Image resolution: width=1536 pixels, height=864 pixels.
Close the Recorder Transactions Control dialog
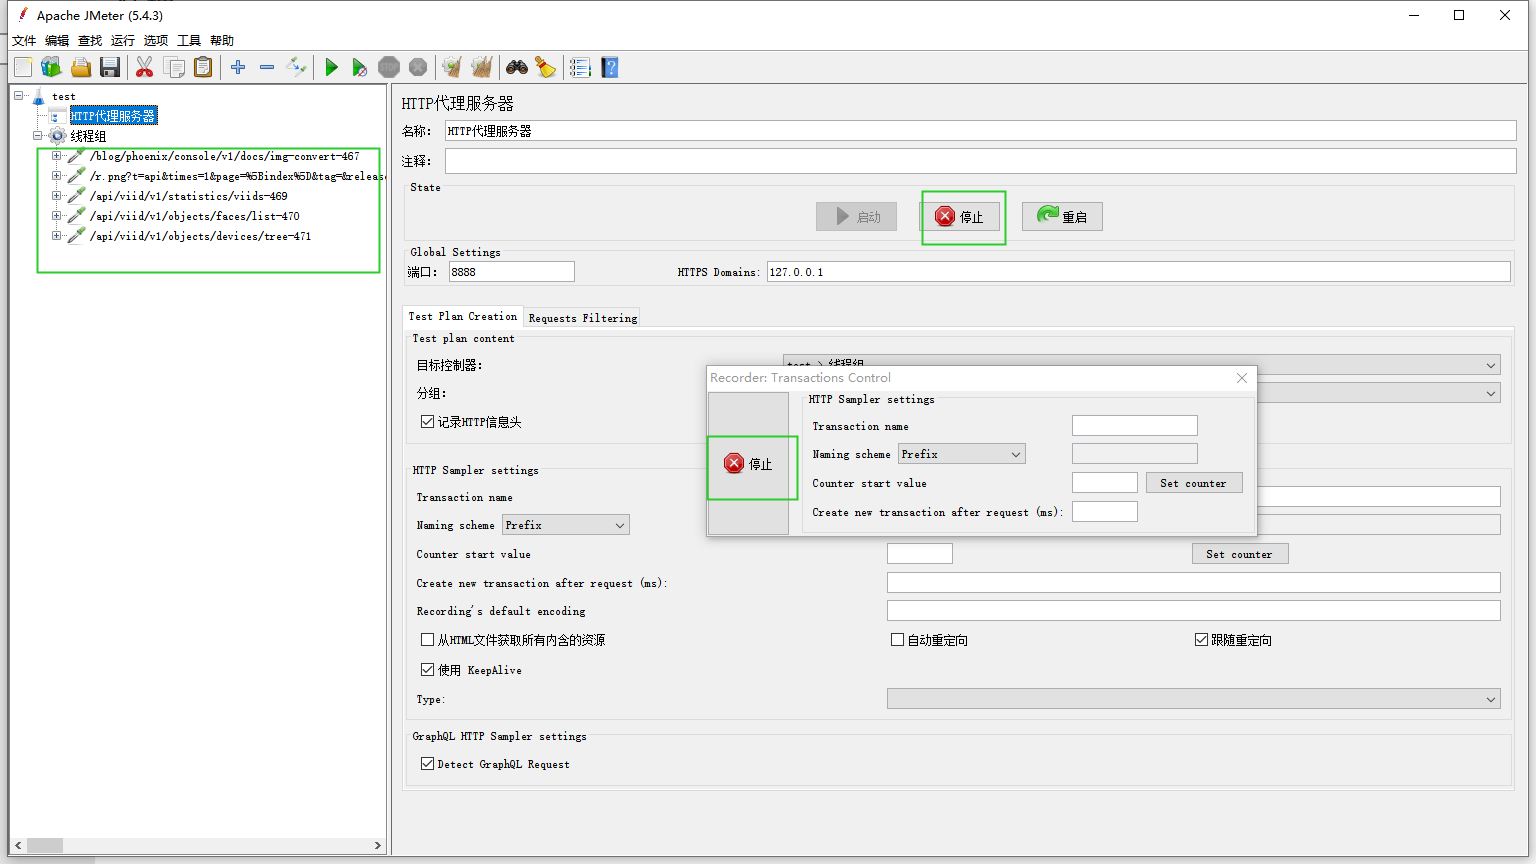click(1241, 378)
